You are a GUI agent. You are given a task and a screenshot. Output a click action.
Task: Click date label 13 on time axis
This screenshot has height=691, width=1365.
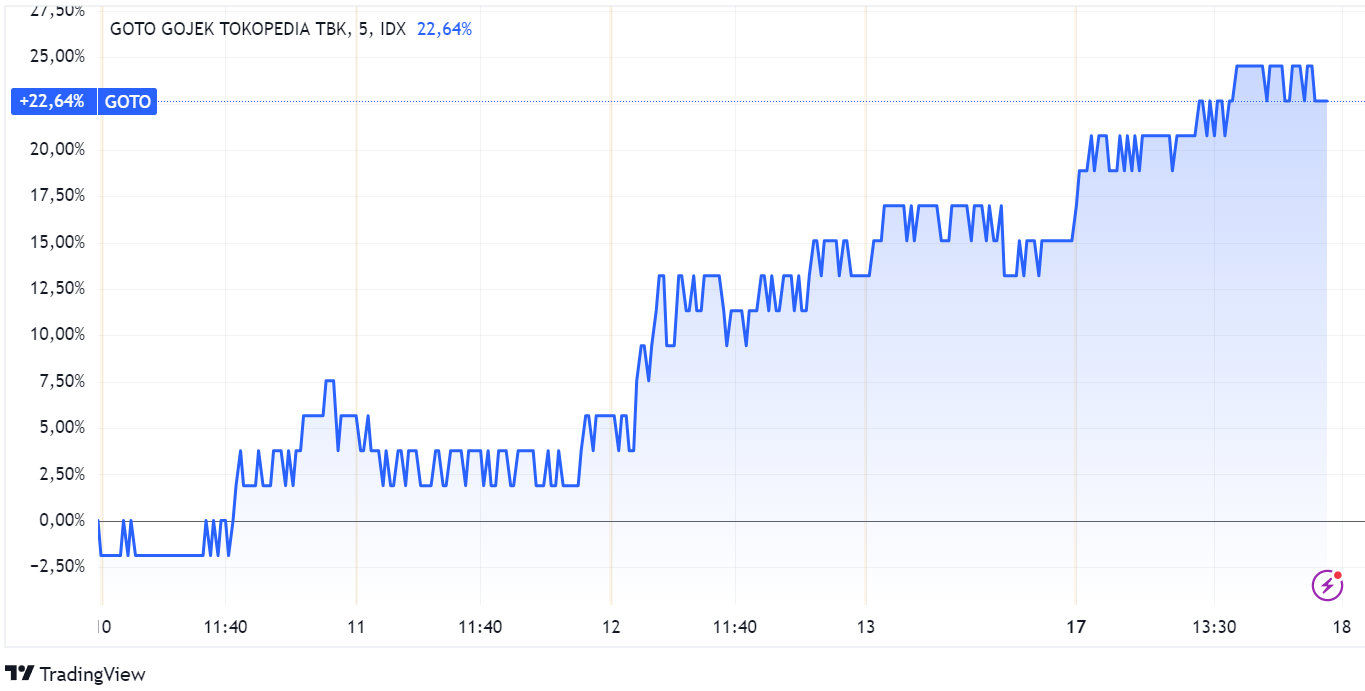tap(866, 627)
